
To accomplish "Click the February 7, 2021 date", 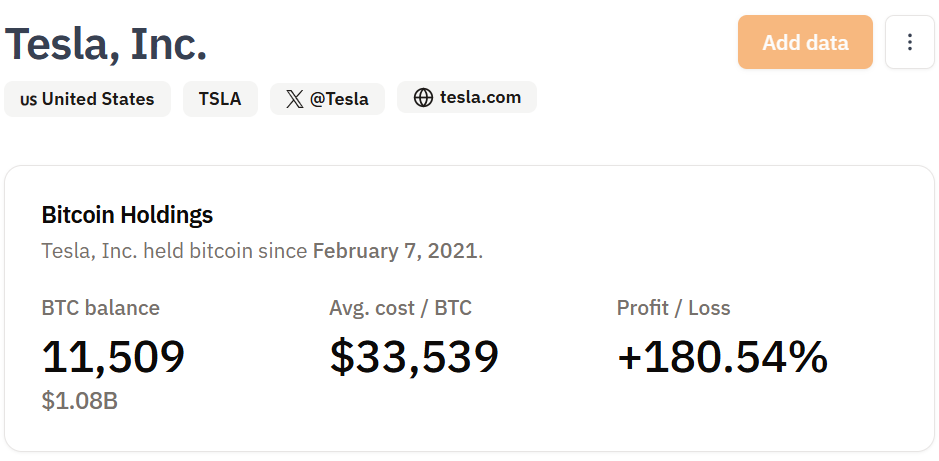I will 395,250.
